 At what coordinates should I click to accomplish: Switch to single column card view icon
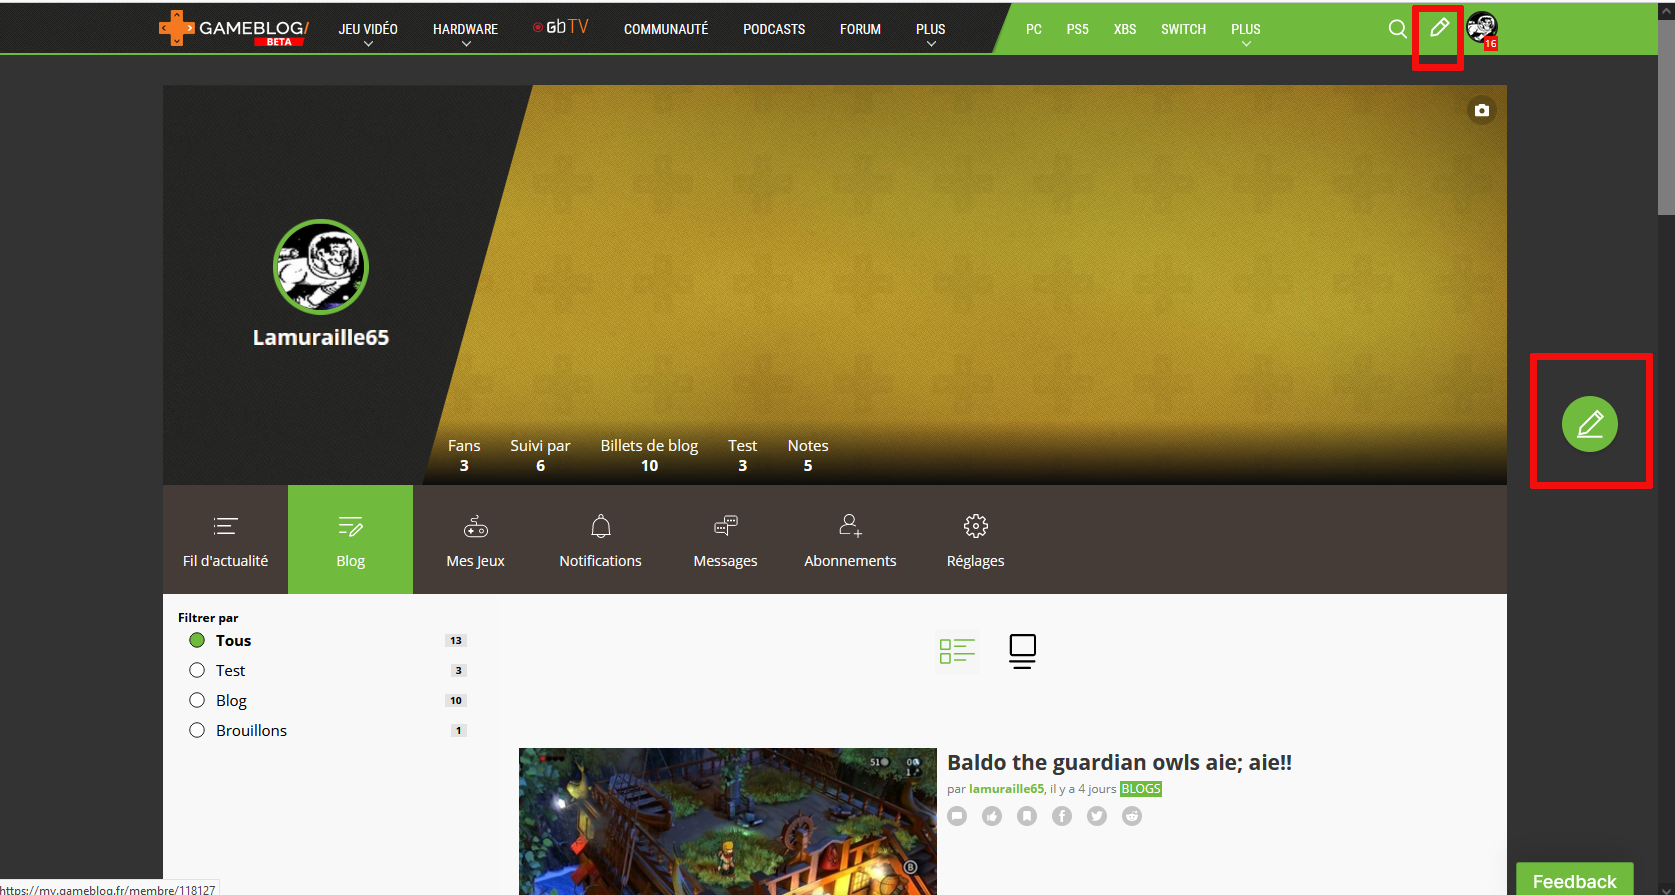point(1022,651)
